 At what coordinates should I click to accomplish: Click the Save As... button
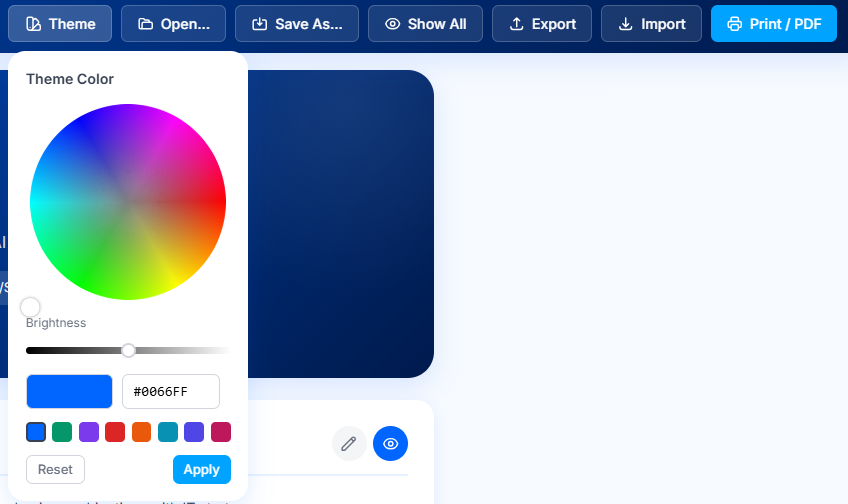pos(297,24)
